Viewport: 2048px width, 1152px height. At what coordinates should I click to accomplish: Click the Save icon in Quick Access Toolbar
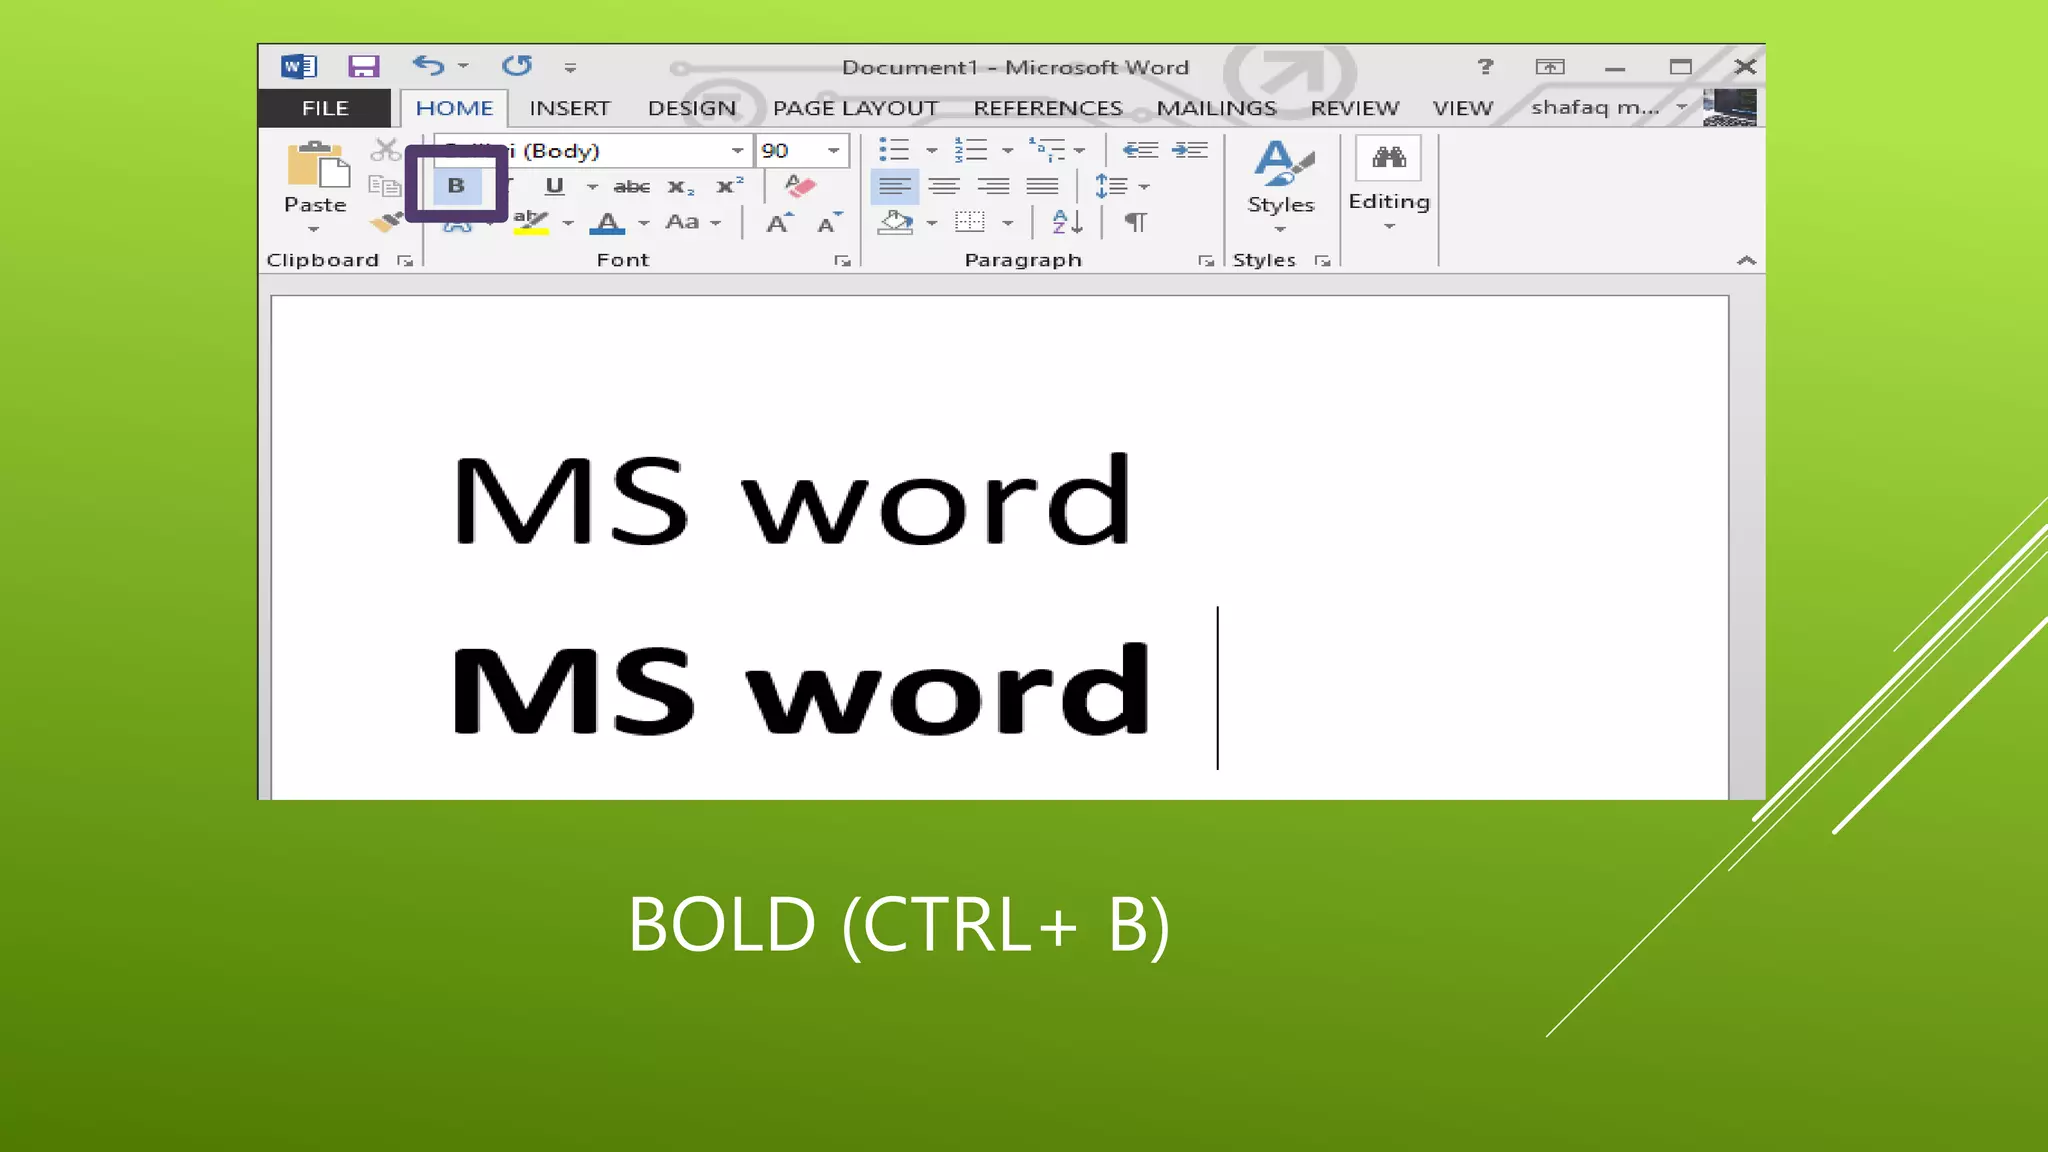click(x=363, y=66)
